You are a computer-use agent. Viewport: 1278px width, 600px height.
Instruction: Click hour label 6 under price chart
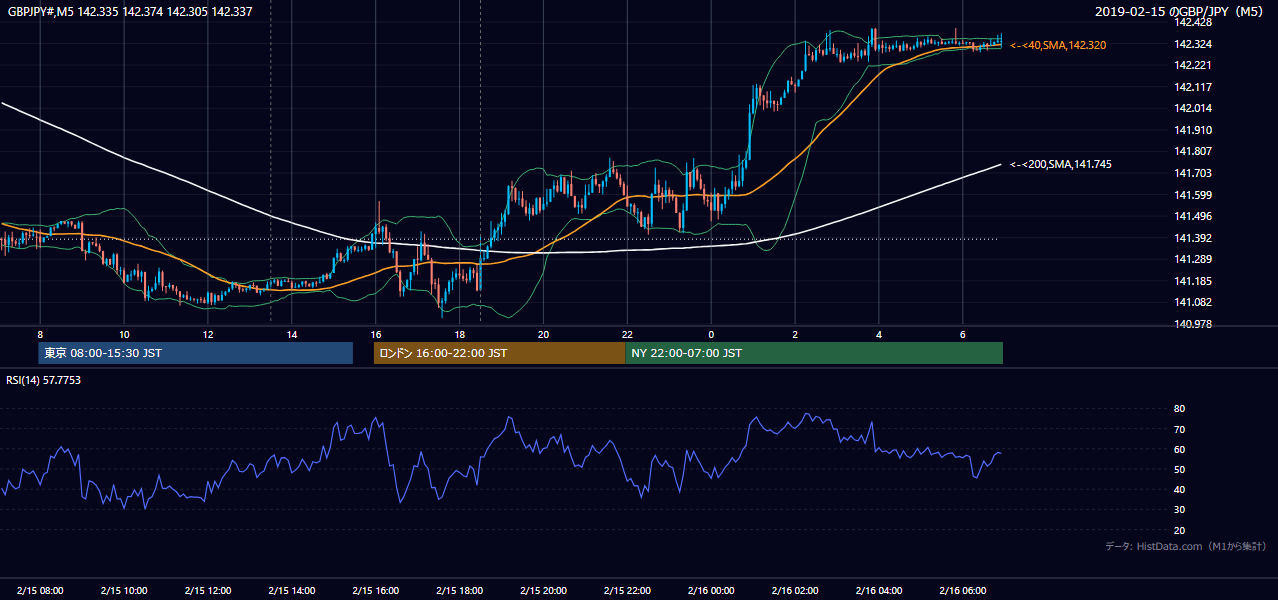click(963, 334)
